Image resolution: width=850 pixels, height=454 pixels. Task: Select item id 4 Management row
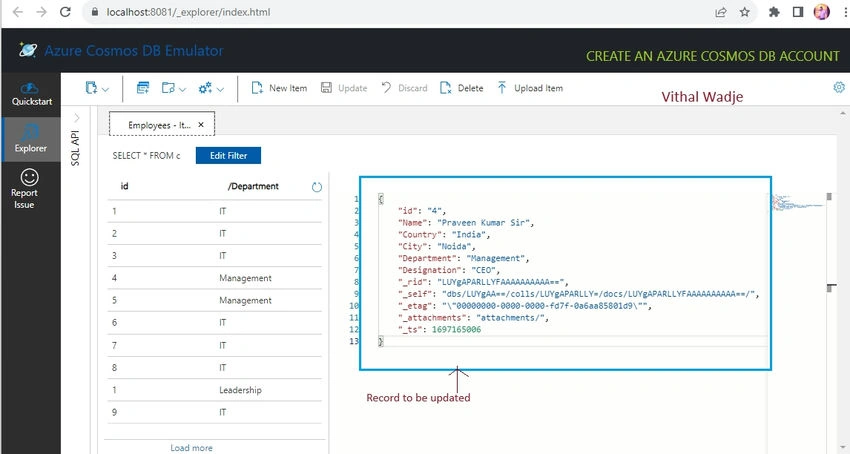pos(215,278)
